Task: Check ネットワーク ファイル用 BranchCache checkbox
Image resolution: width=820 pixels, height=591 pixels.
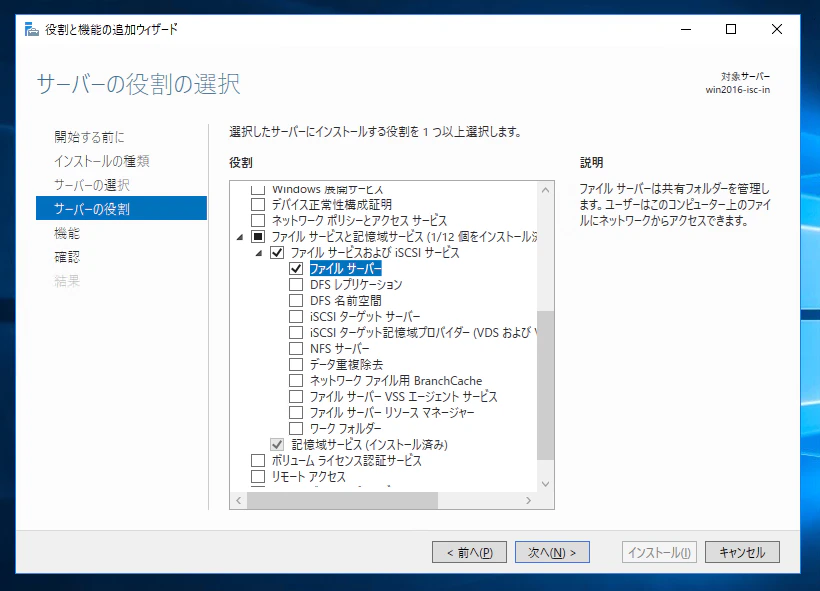Action: click(296, 381)
